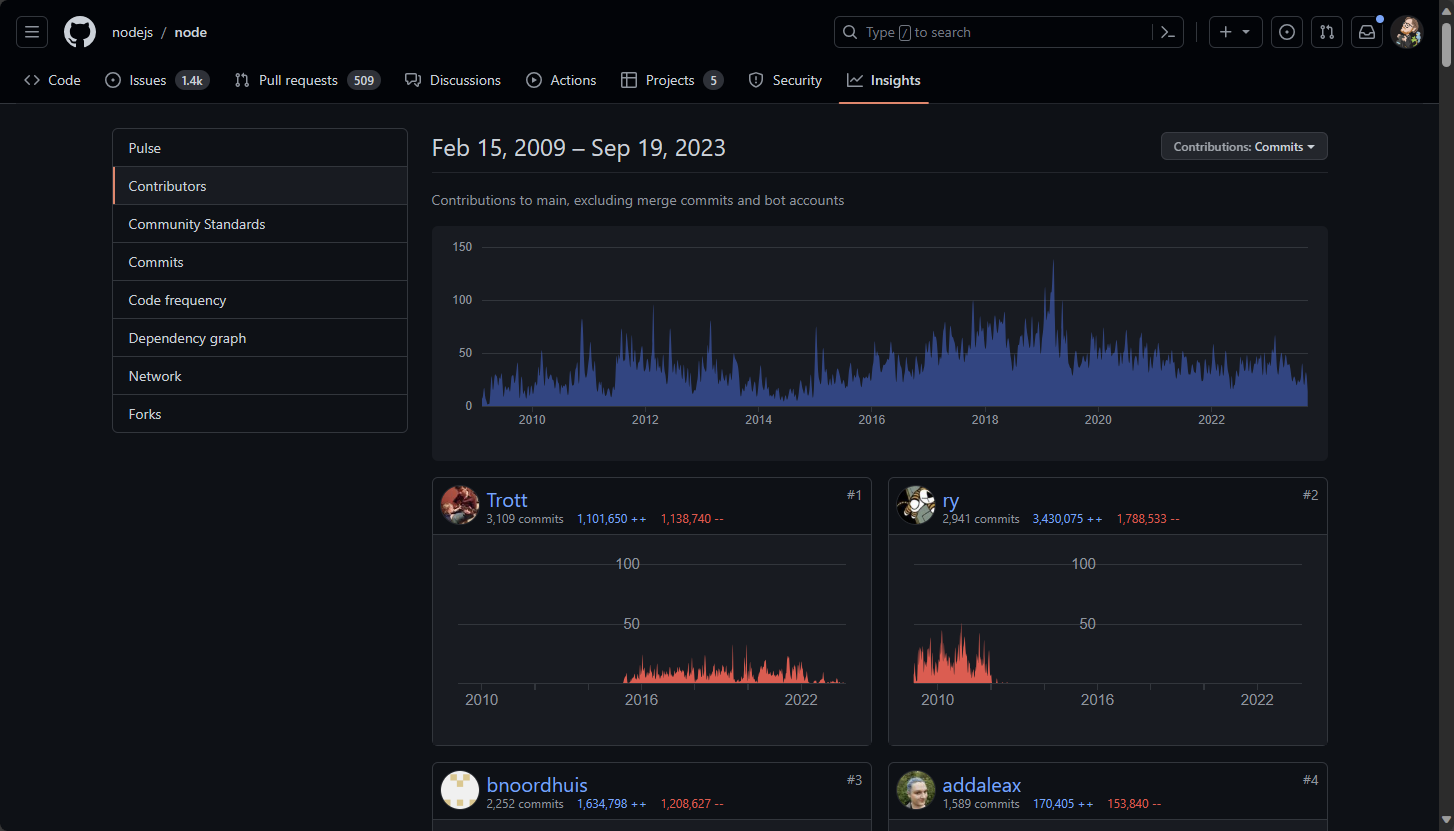Screen dimensions: 1454x831
Task: Select Pulse in the sidebar
Action: [x=260, y=148]
